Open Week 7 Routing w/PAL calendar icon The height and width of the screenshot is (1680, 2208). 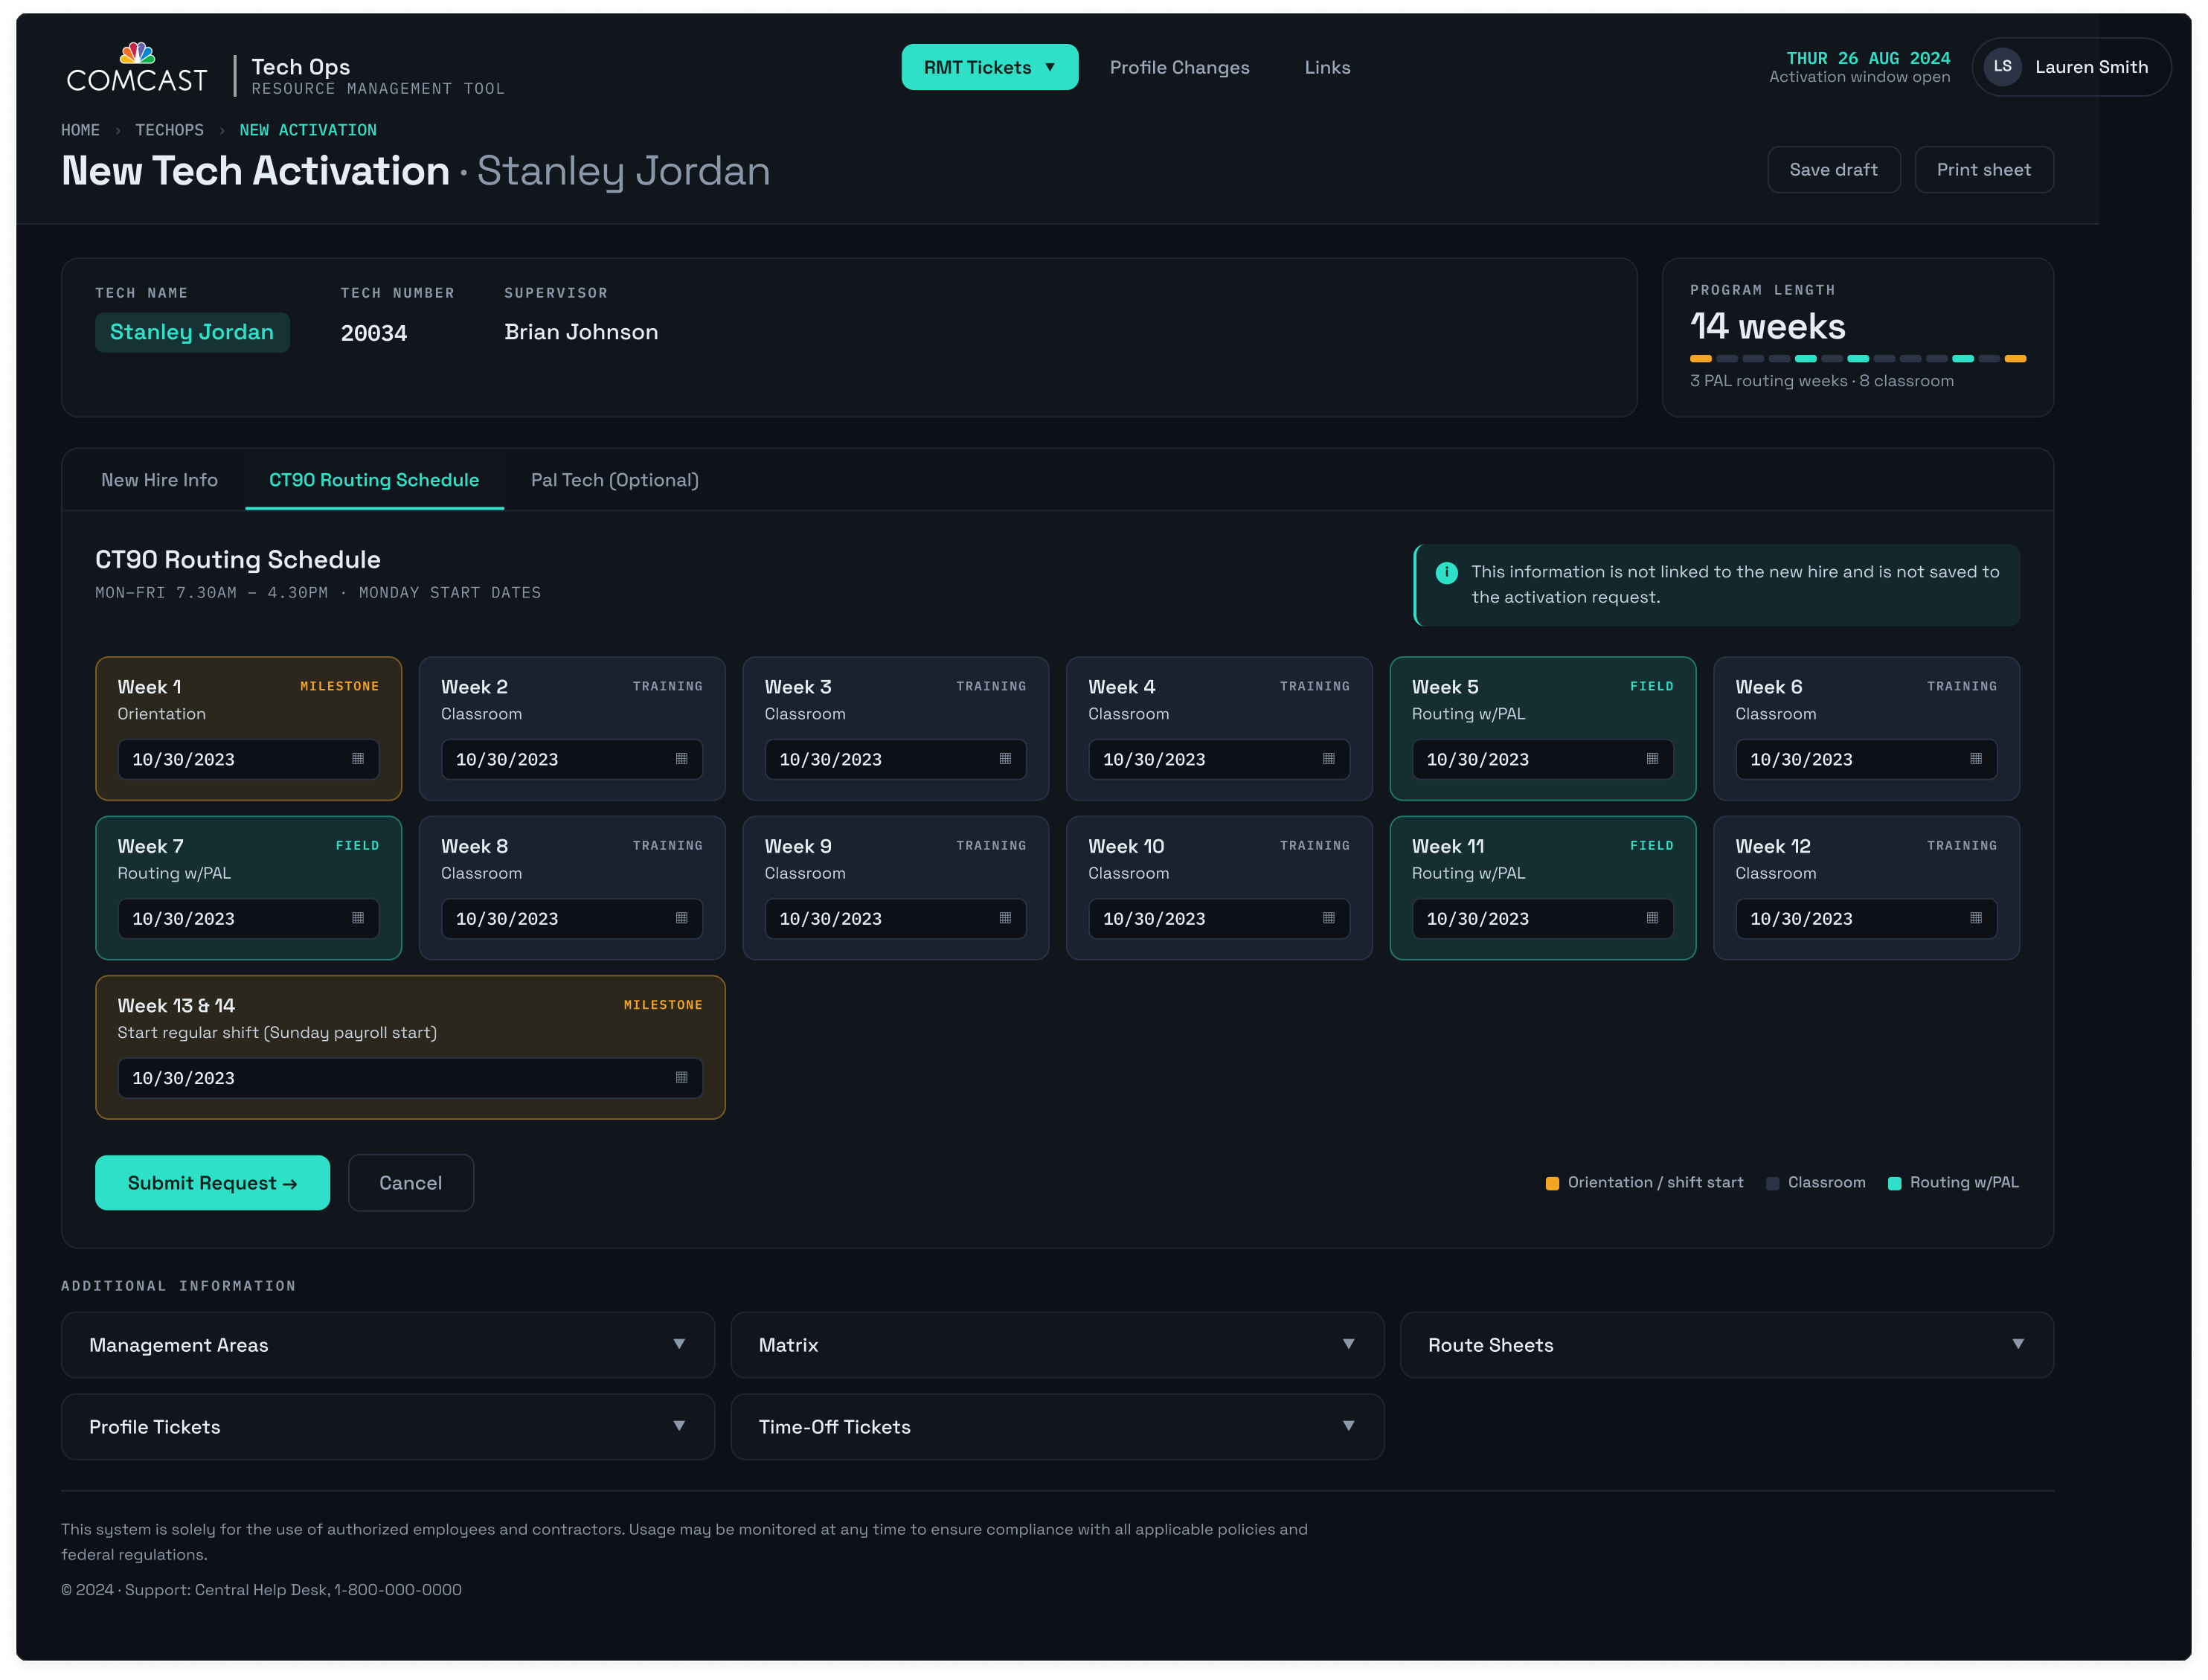pos(358,918)
